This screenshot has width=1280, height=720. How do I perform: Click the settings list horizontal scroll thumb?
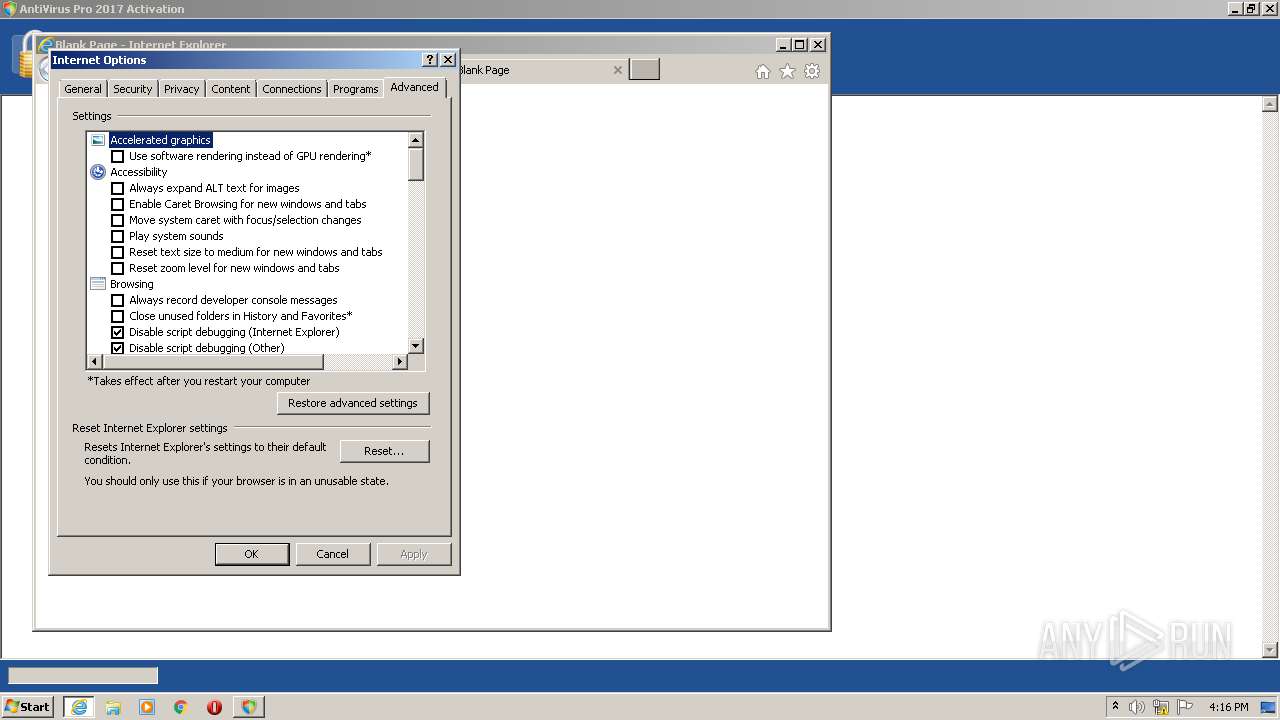[x=213, y=362]
